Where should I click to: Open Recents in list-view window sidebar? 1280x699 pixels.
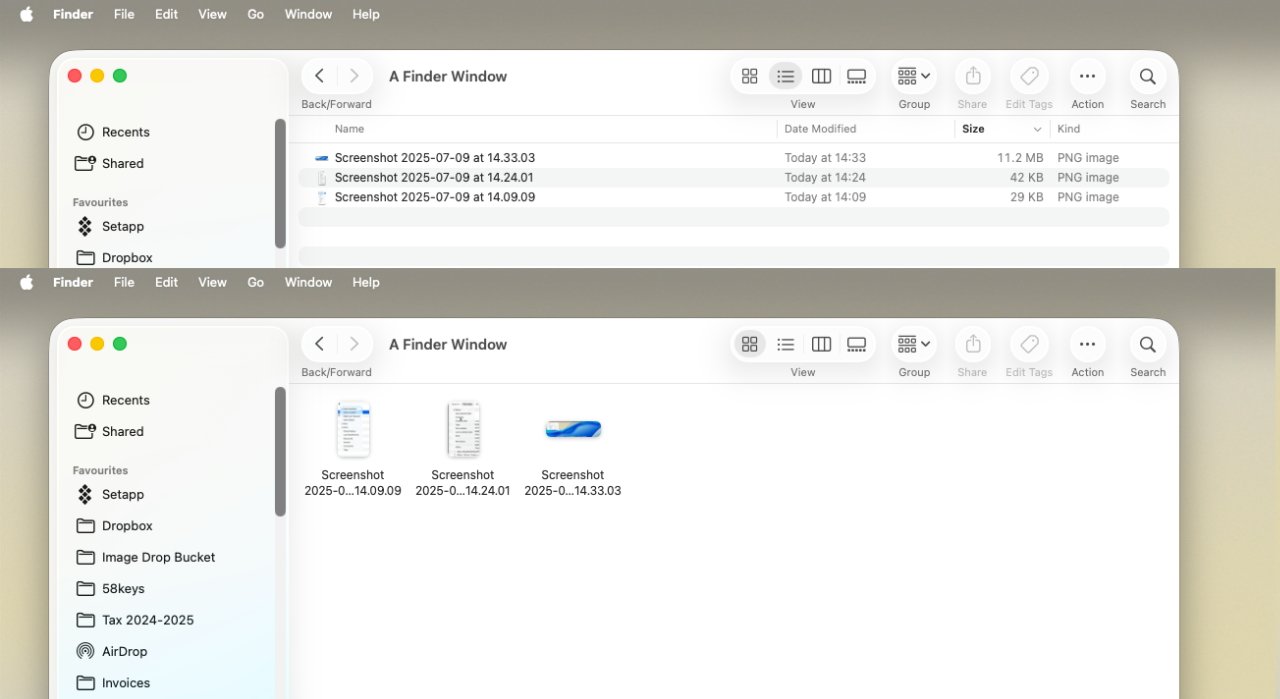click(114, 132)
